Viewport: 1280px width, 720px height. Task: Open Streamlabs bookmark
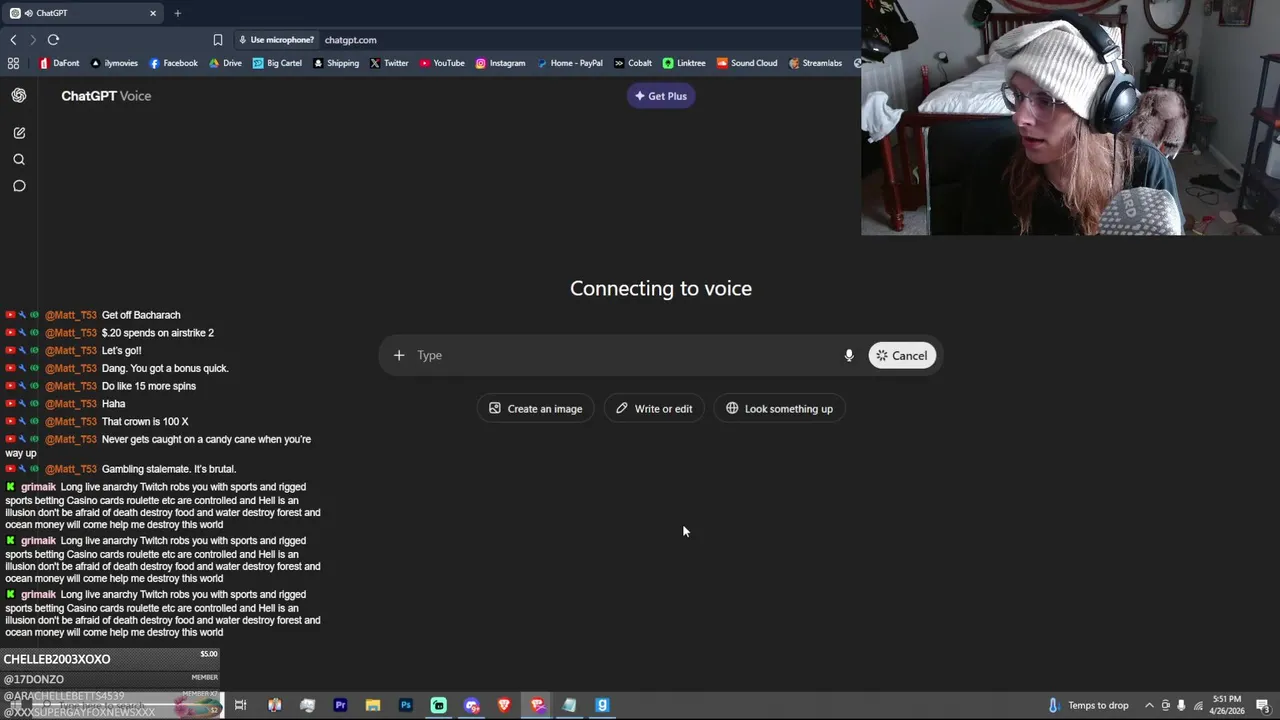(816, 63)
